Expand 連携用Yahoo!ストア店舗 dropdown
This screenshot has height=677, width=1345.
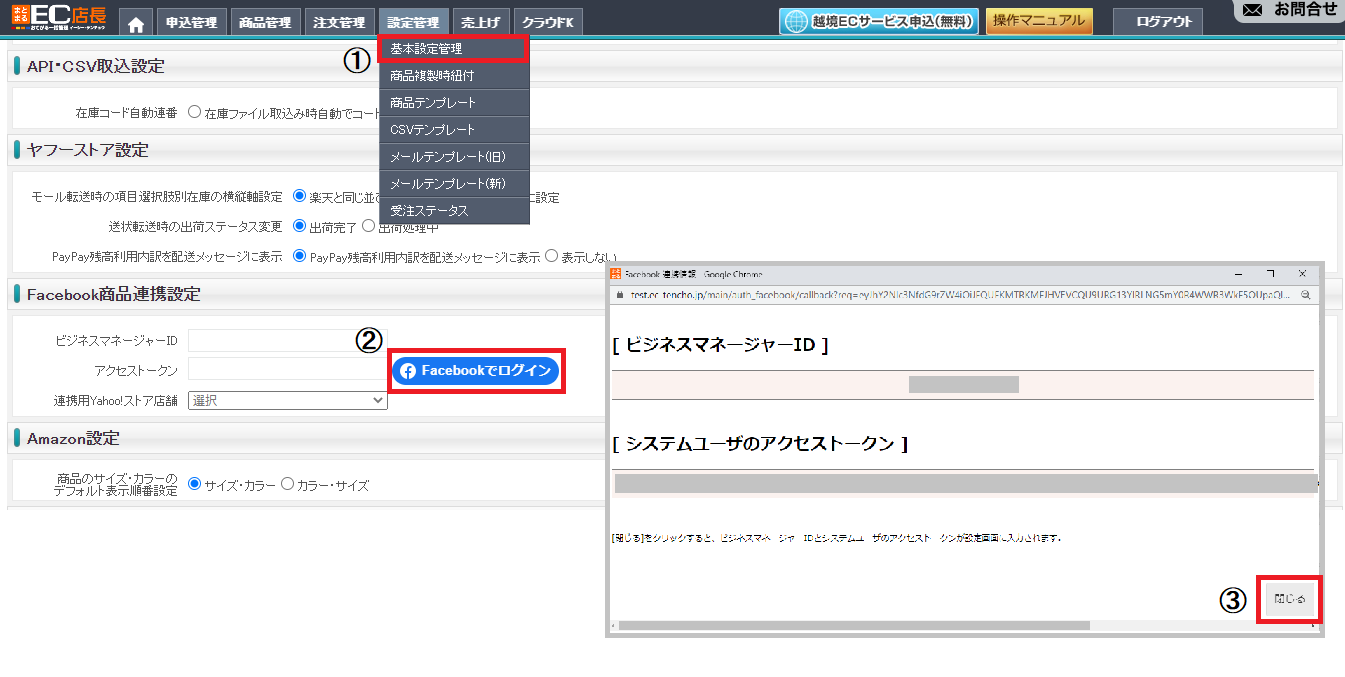coord(288,400)
